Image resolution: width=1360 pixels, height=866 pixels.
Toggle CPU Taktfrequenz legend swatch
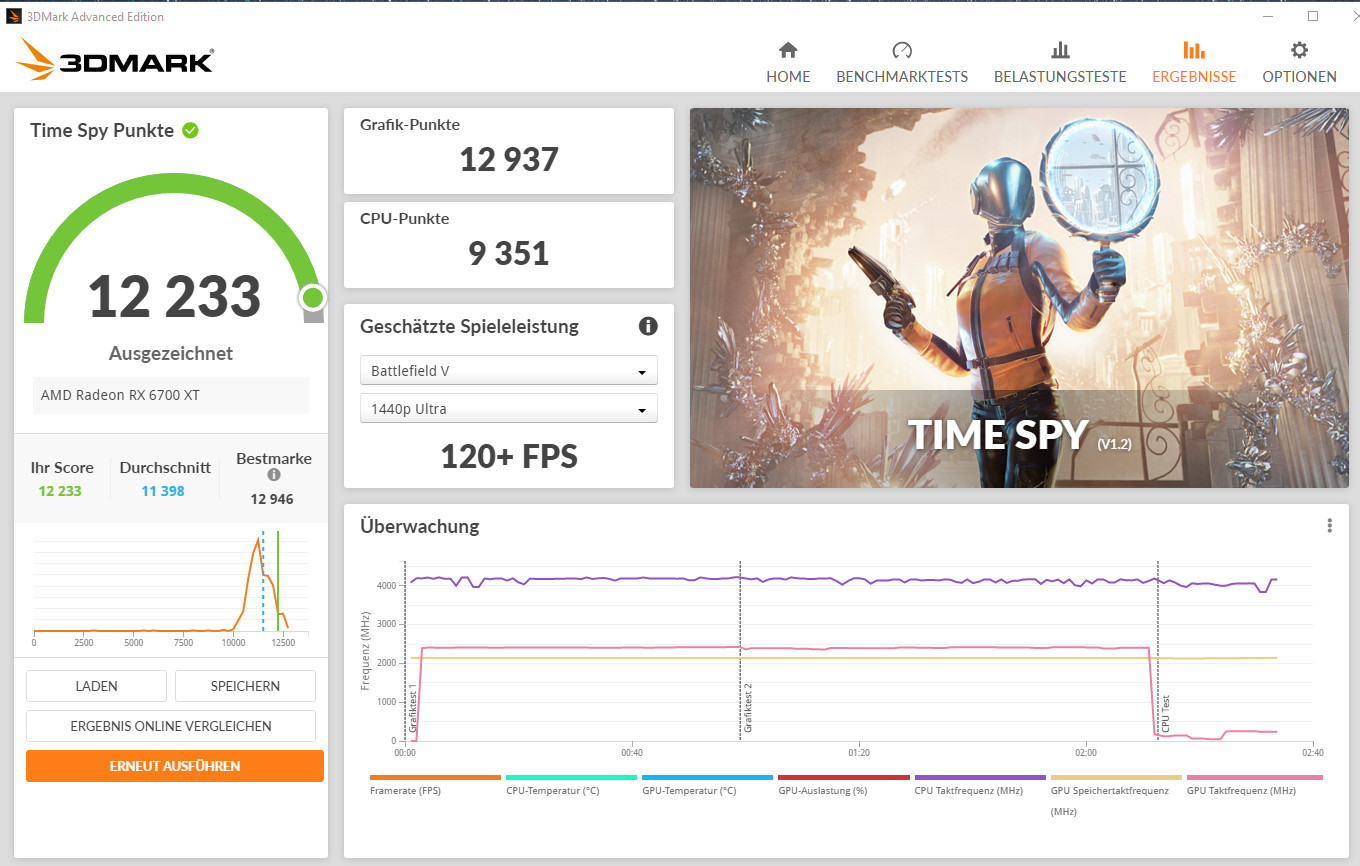980,777
